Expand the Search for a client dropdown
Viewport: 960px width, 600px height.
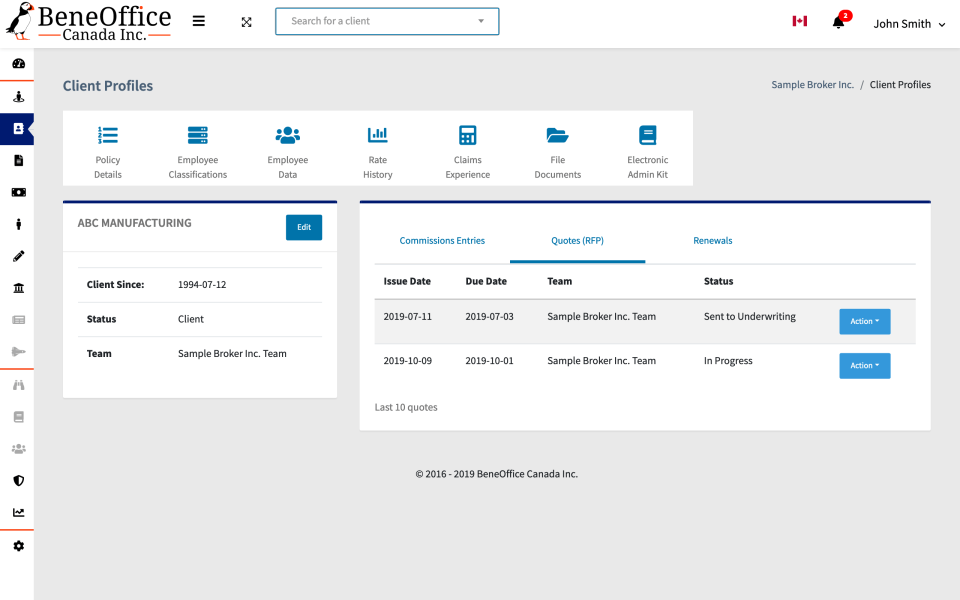(479, 20)
